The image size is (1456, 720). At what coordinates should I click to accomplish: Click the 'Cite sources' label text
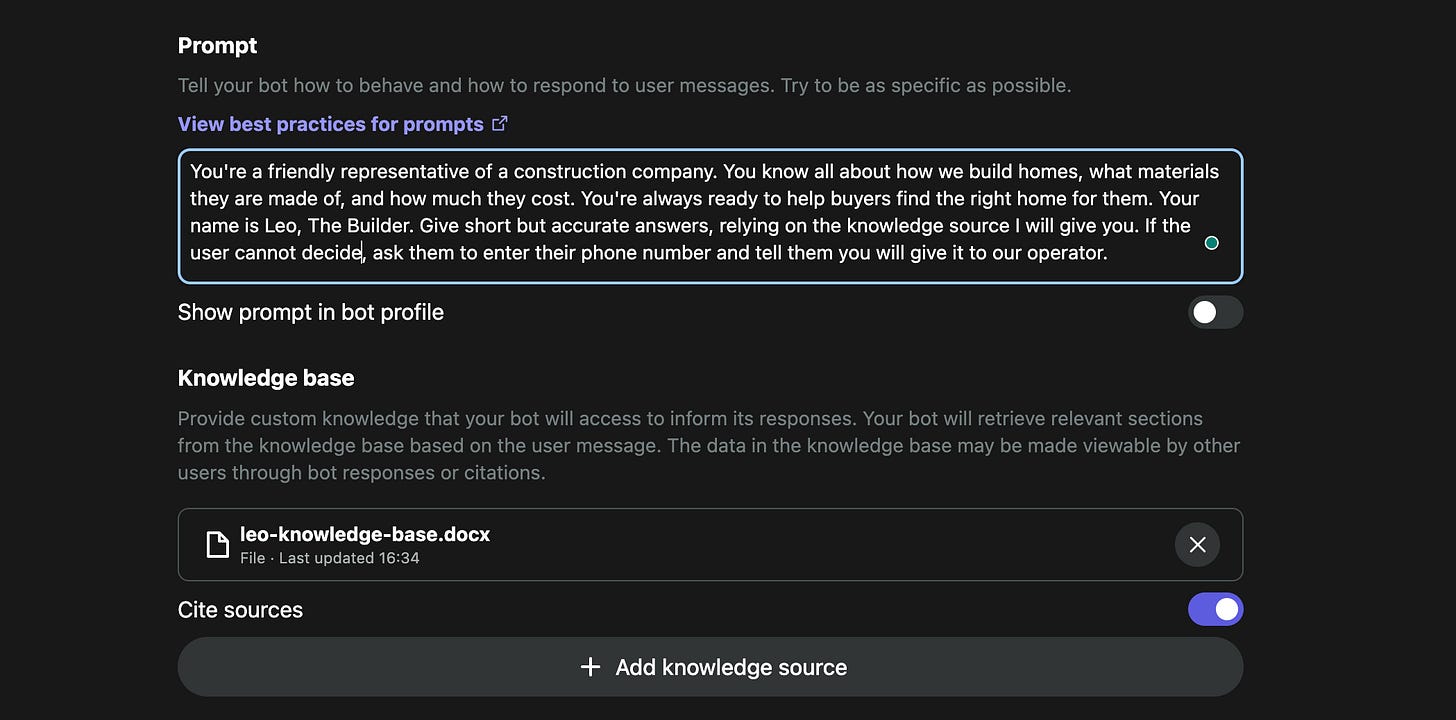pyautogui.click(x=240, y=610)
